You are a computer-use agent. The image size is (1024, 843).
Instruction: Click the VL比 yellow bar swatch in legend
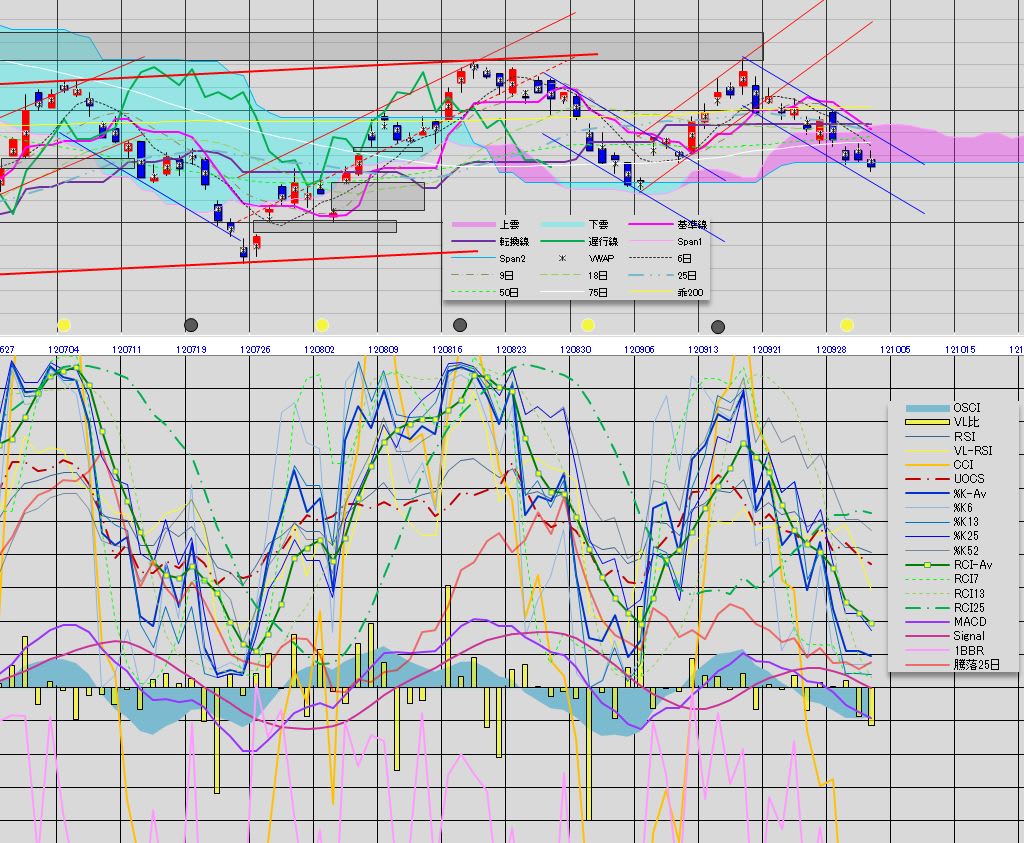(x=927, y=422)
